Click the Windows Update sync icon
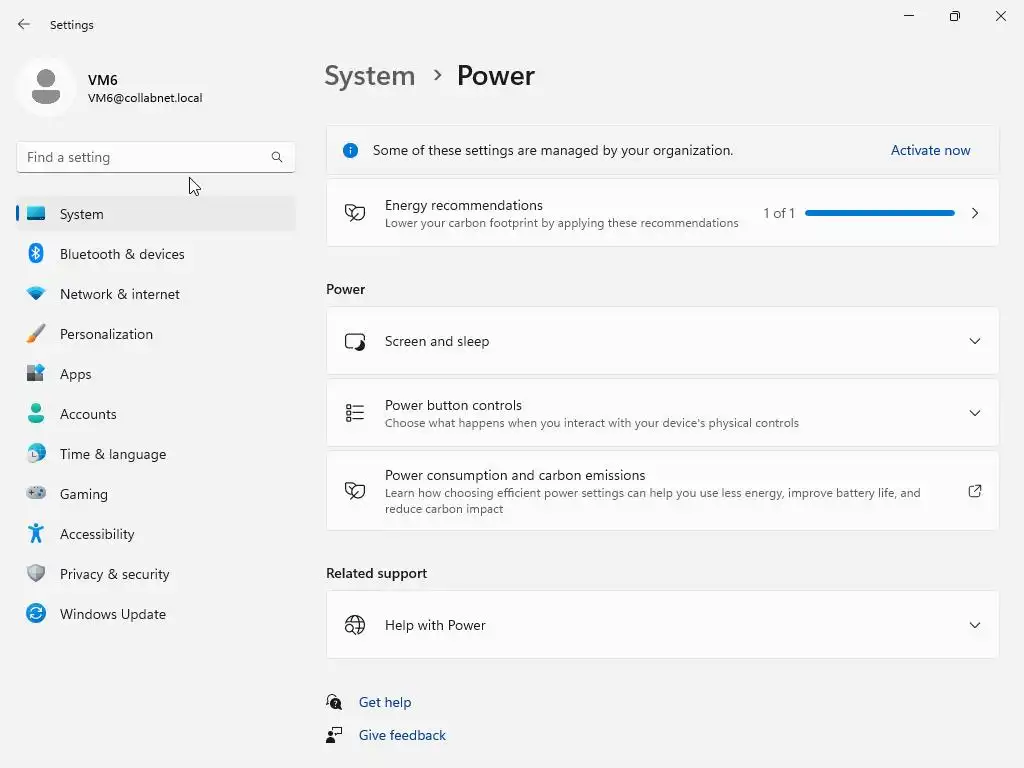 pyautogui.click(x=36, y=614)
